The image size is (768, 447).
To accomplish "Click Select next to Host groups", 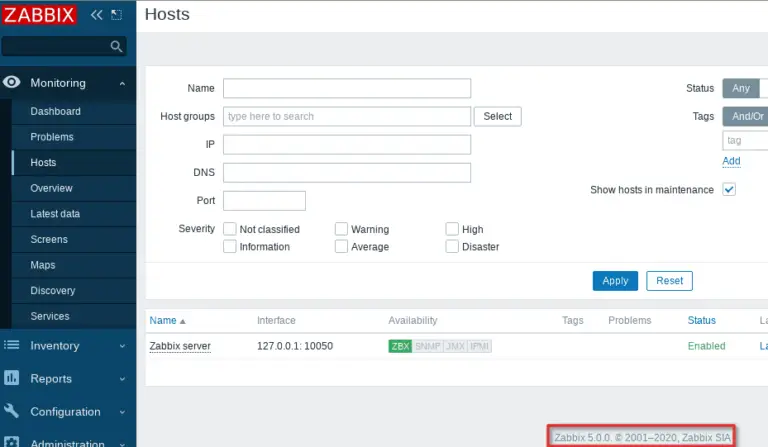I will (498, 116).
